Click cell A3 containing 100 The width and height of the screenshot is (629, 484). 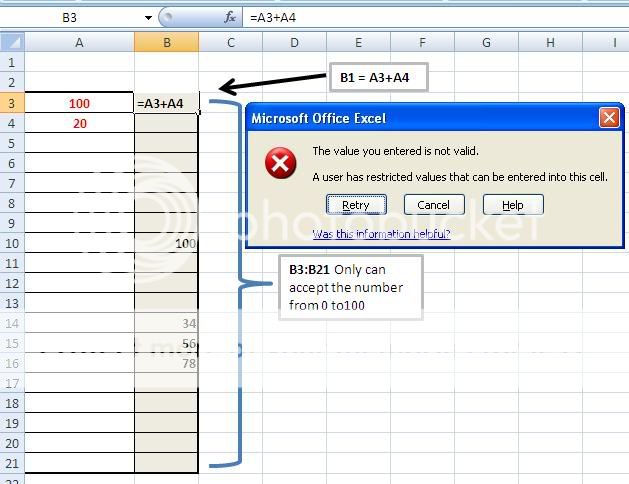[79, 103]
